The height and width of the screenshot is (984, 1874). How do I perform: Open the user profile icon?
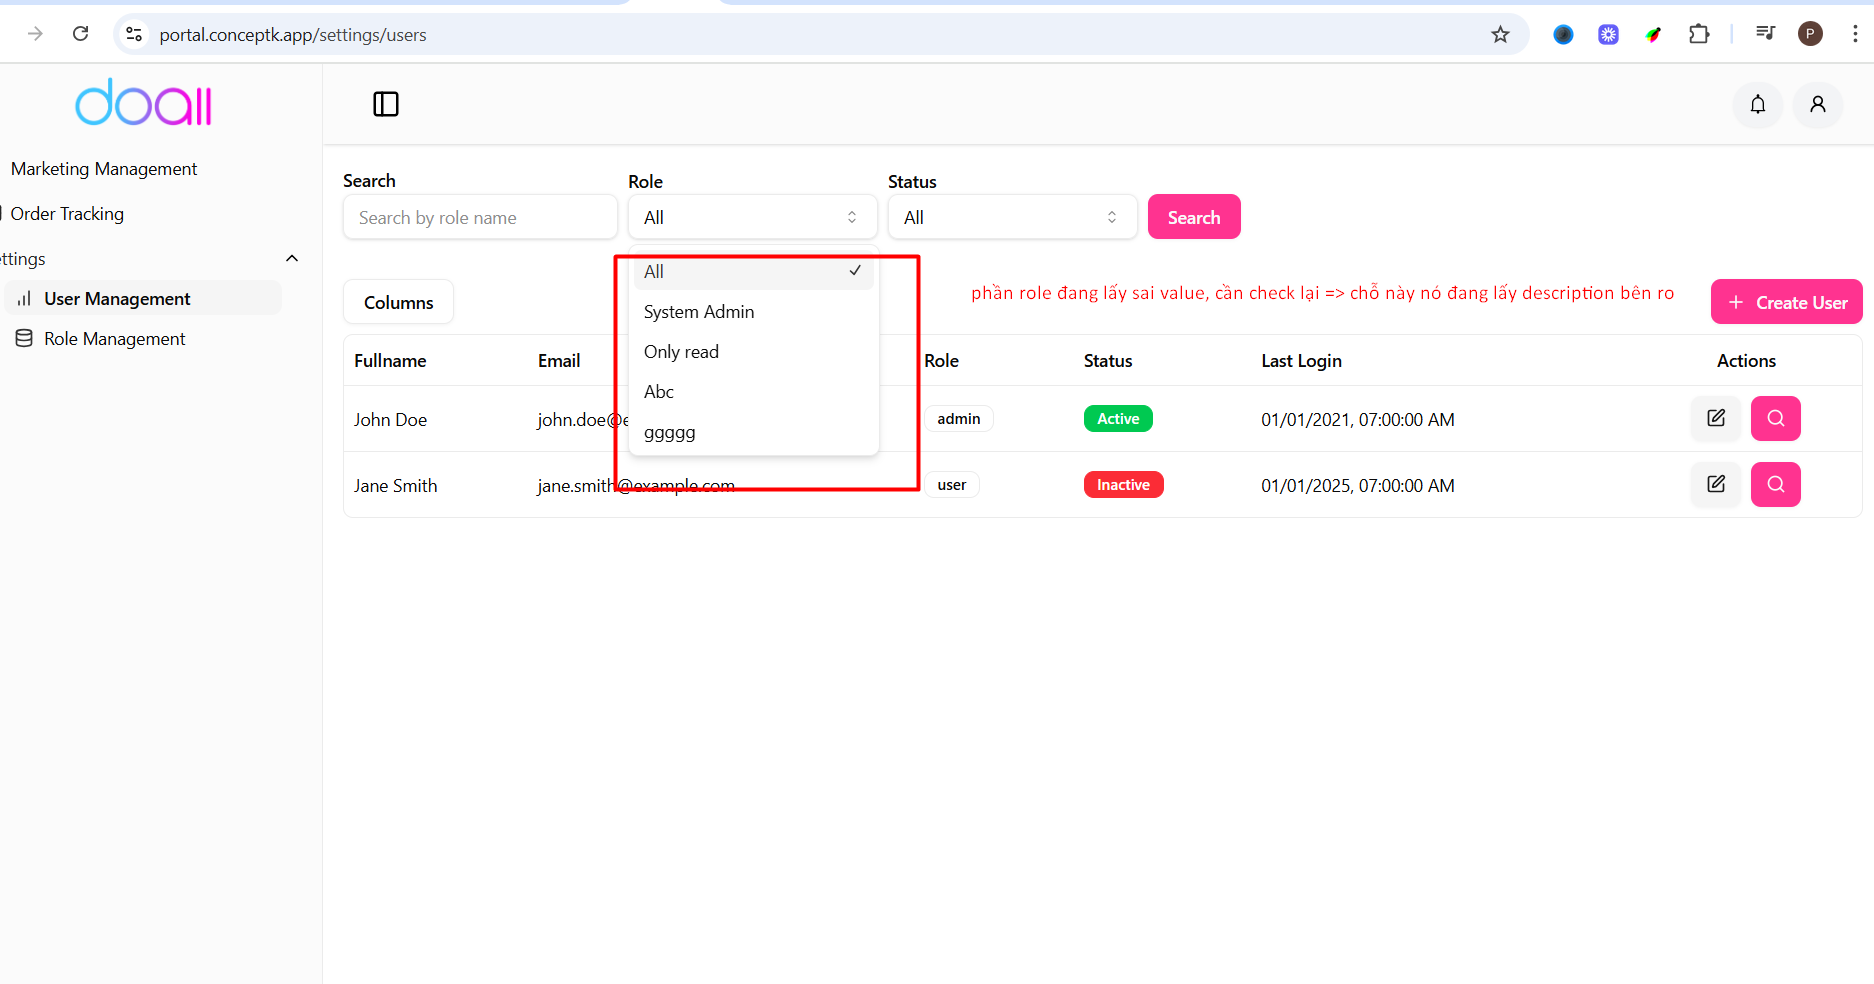click(x=1817, y=104)
